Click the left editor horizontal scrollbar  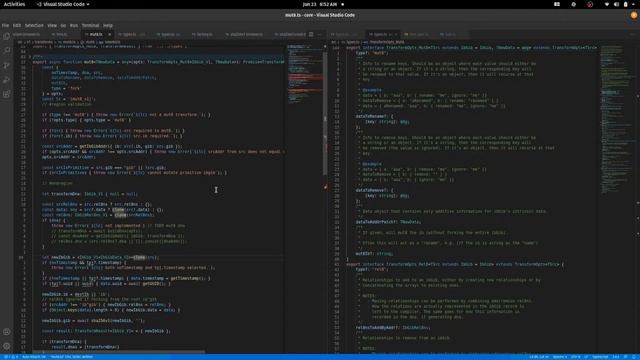118,351
